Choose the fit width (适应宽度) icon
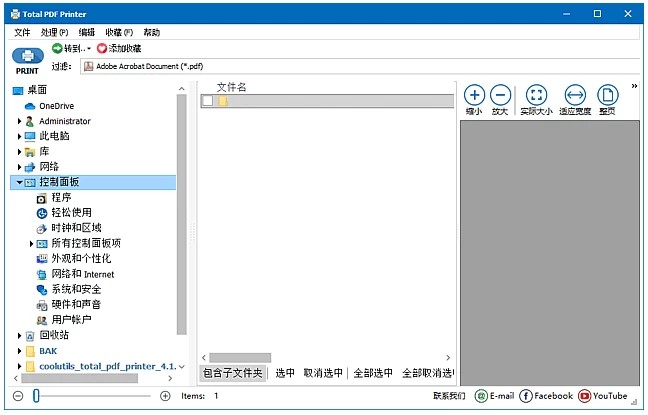The image size is (648, 415). point(575,96)
